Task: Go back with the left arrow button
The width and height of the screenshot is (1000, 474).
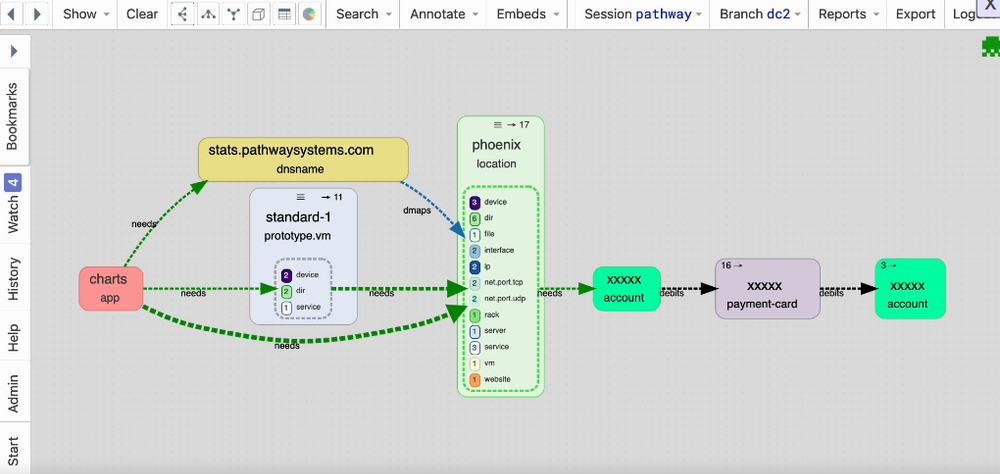Action: tap(13, 14)
